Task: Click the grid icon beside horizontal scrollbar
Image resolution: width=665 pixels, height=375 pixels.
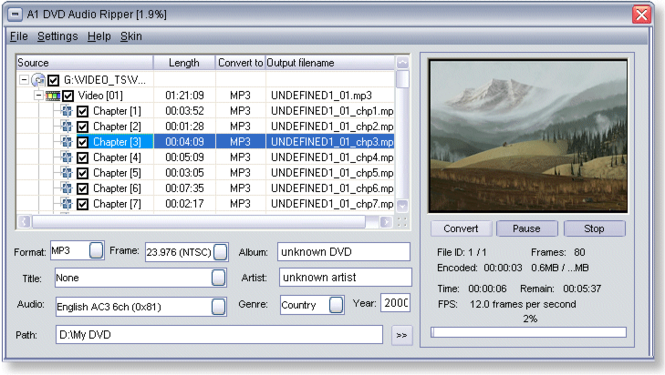Action: coord(402,222)
